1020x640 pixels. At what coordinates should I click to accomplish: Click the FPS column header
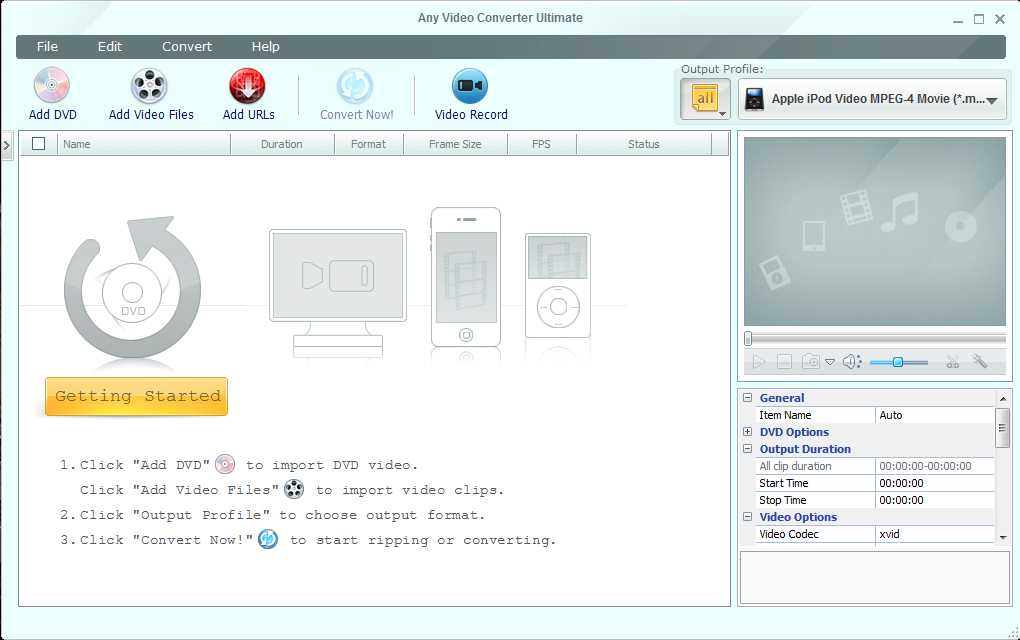541,144
